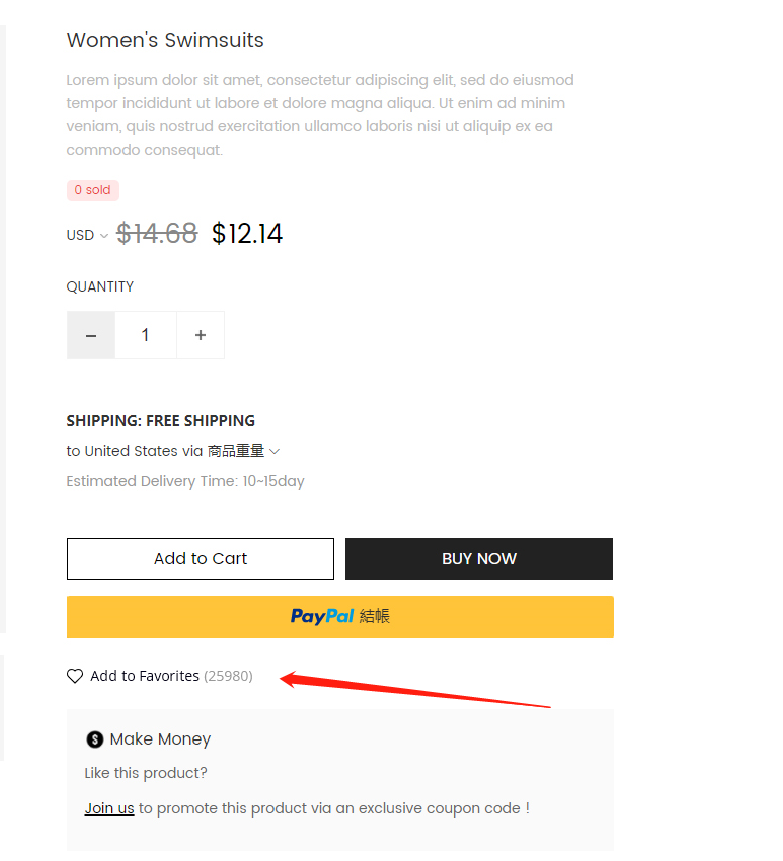Image resolution: width=783 pixels, height=861 pixels.
Task: Click the crossed-out $14.68 price
Action: [x=156, y=234]
